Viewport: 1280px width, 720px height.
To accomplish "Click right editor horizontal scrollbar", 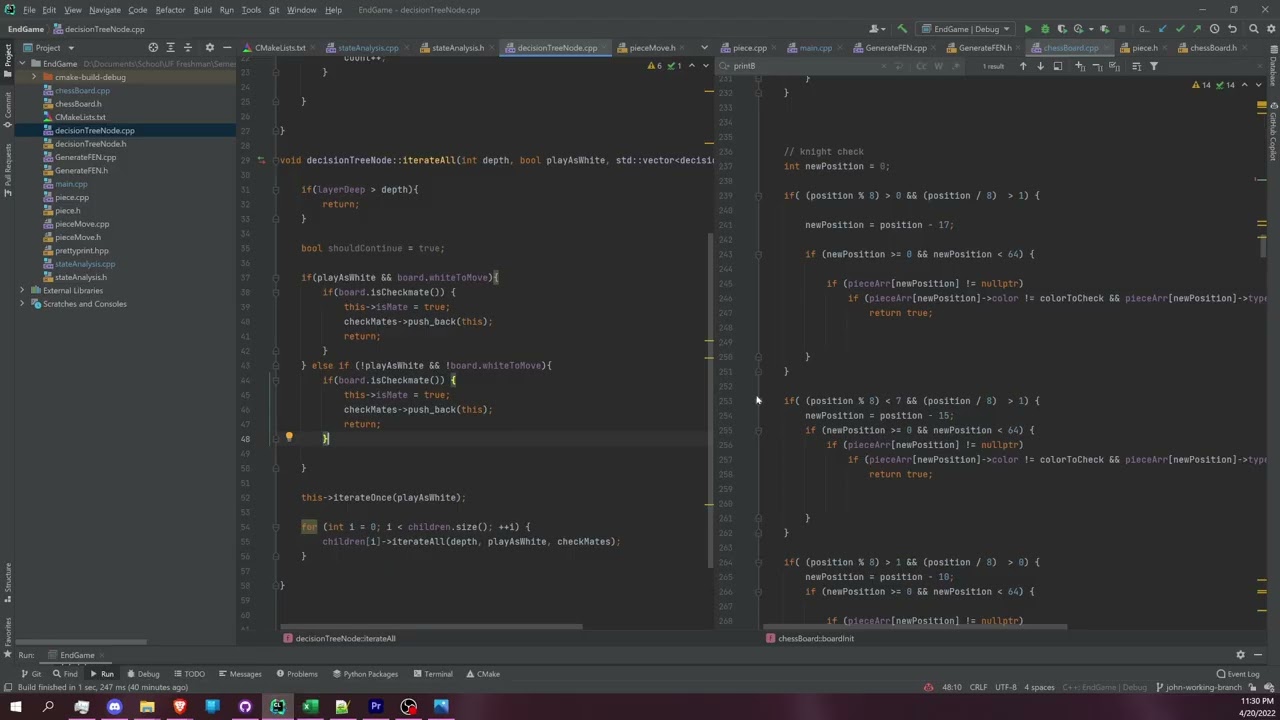I will point(913,627).
